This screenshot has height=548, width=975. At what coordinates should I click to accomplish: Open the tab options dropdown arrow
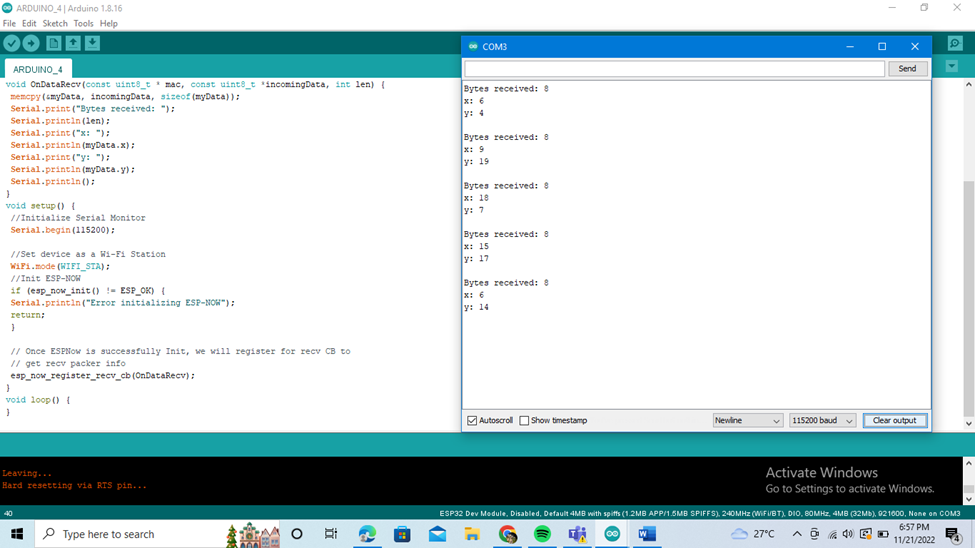[x=951, y=66]
